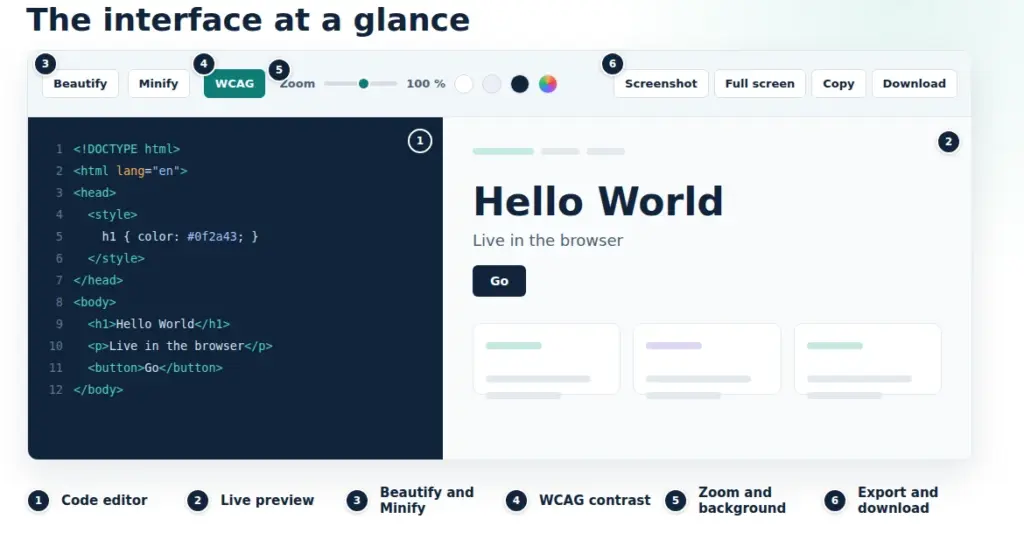The height and width of the screenshot is (533, 1024).
Task: Click the </head> closing tag line
Action: (x=98, y=280)
